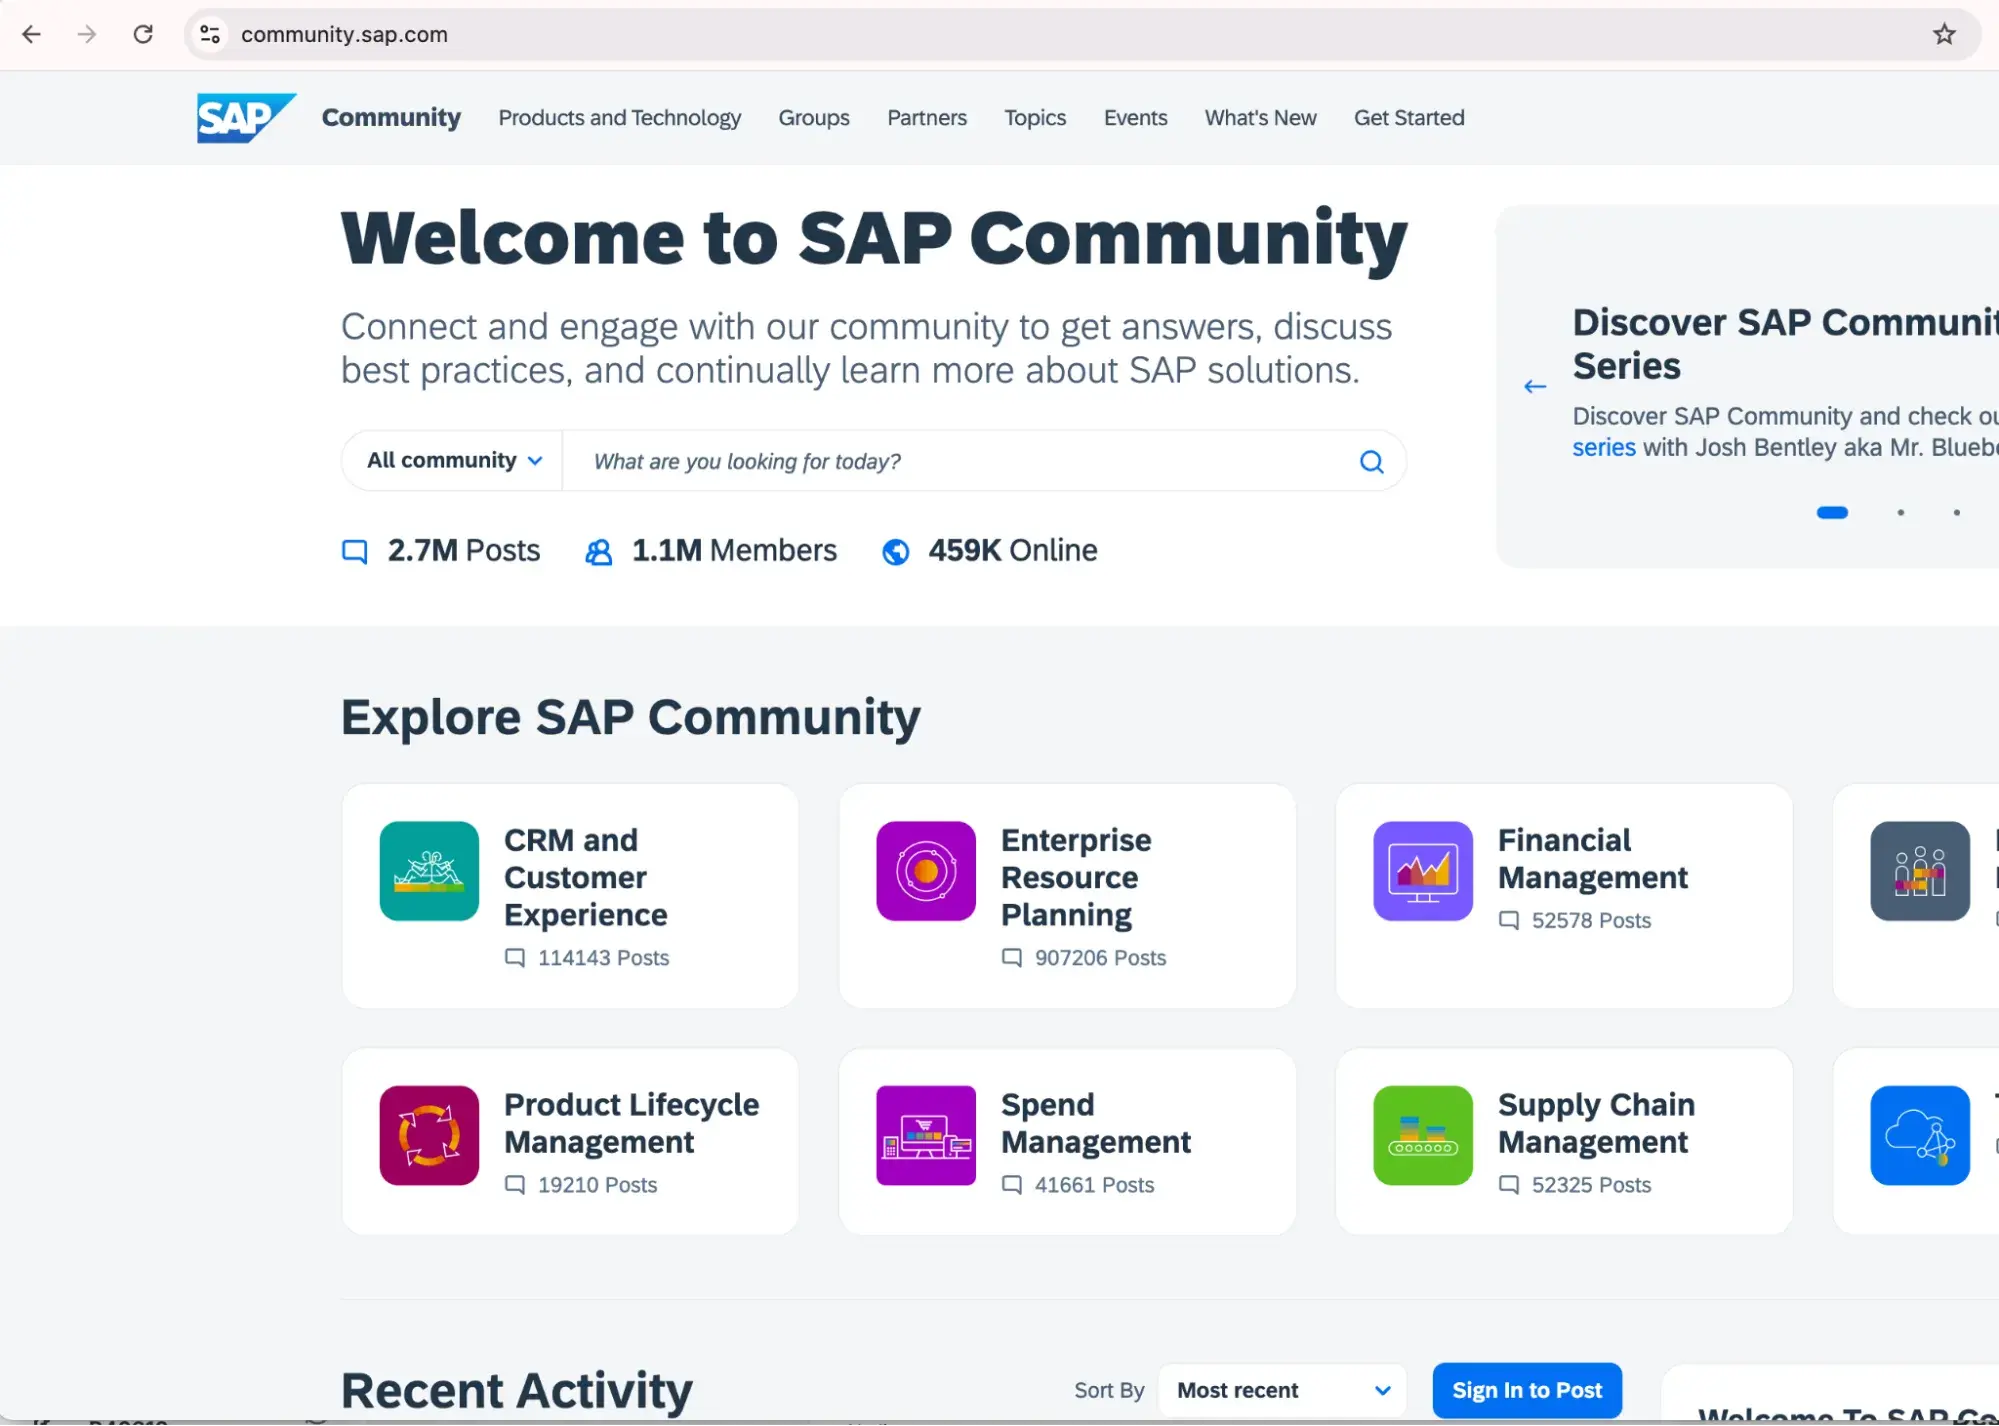Open CRM and Customer Experience title
Image resolution: width=1999 pixels, height=1426 pixels.
[585, 877]
